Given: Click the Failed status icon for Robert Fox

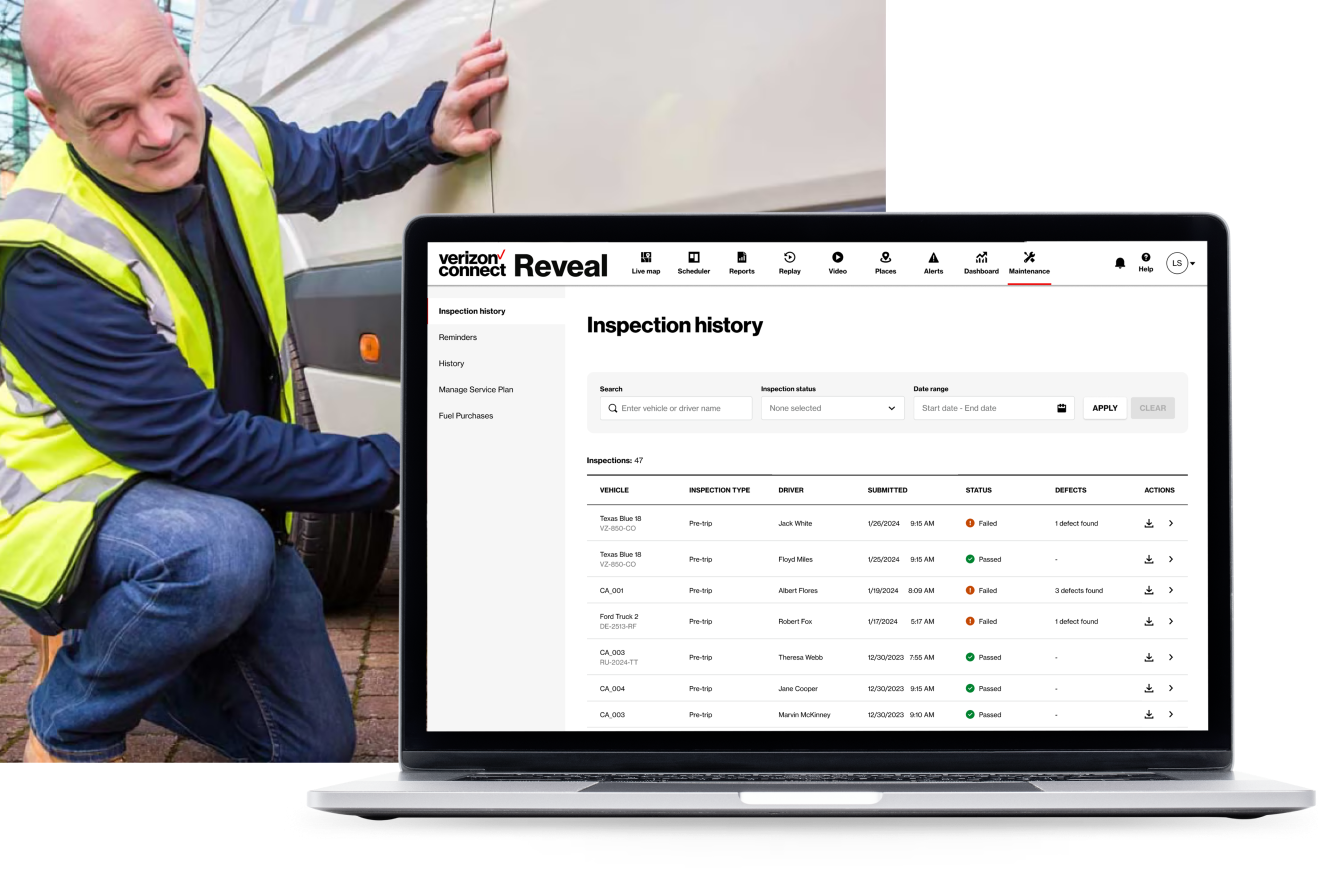Looking at the screenshot, I should tap(970, 621).
